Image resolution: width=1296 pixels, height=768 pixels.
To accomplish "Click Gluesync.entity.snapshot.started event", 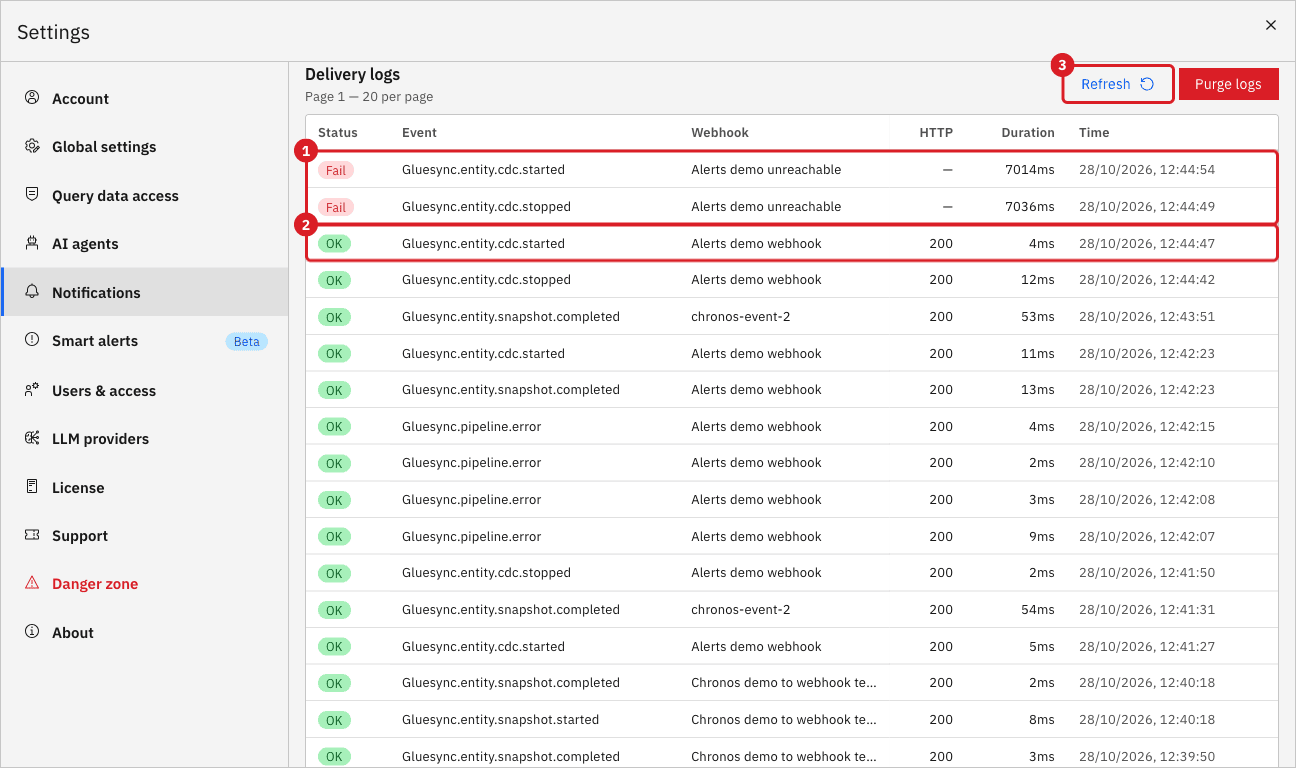I will tap(501, 719).
